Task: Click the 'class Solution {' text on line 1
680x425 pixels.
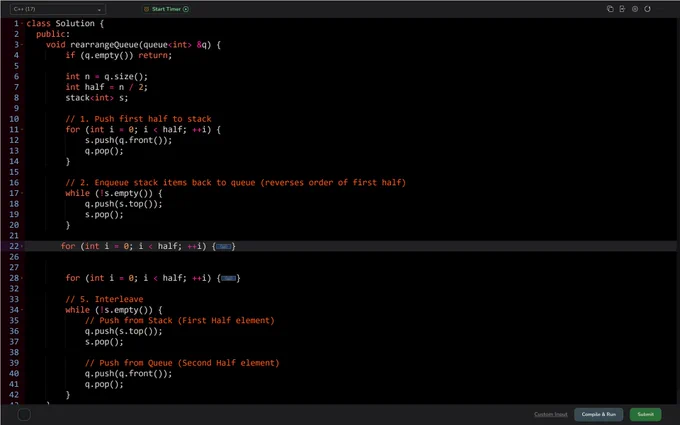Action: (x=65, y=23)
